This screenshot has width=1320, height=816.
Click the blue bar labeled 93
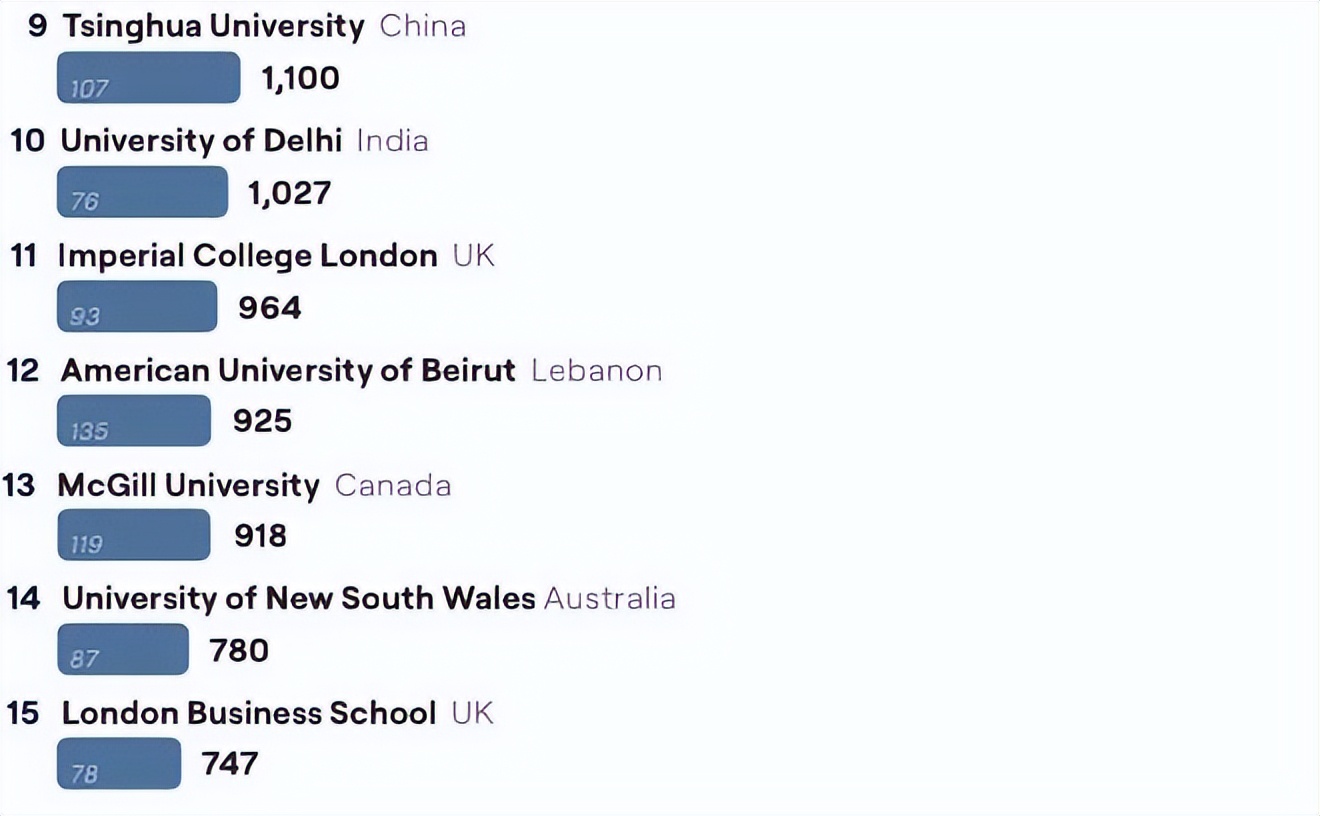click(x=136, y=306)
